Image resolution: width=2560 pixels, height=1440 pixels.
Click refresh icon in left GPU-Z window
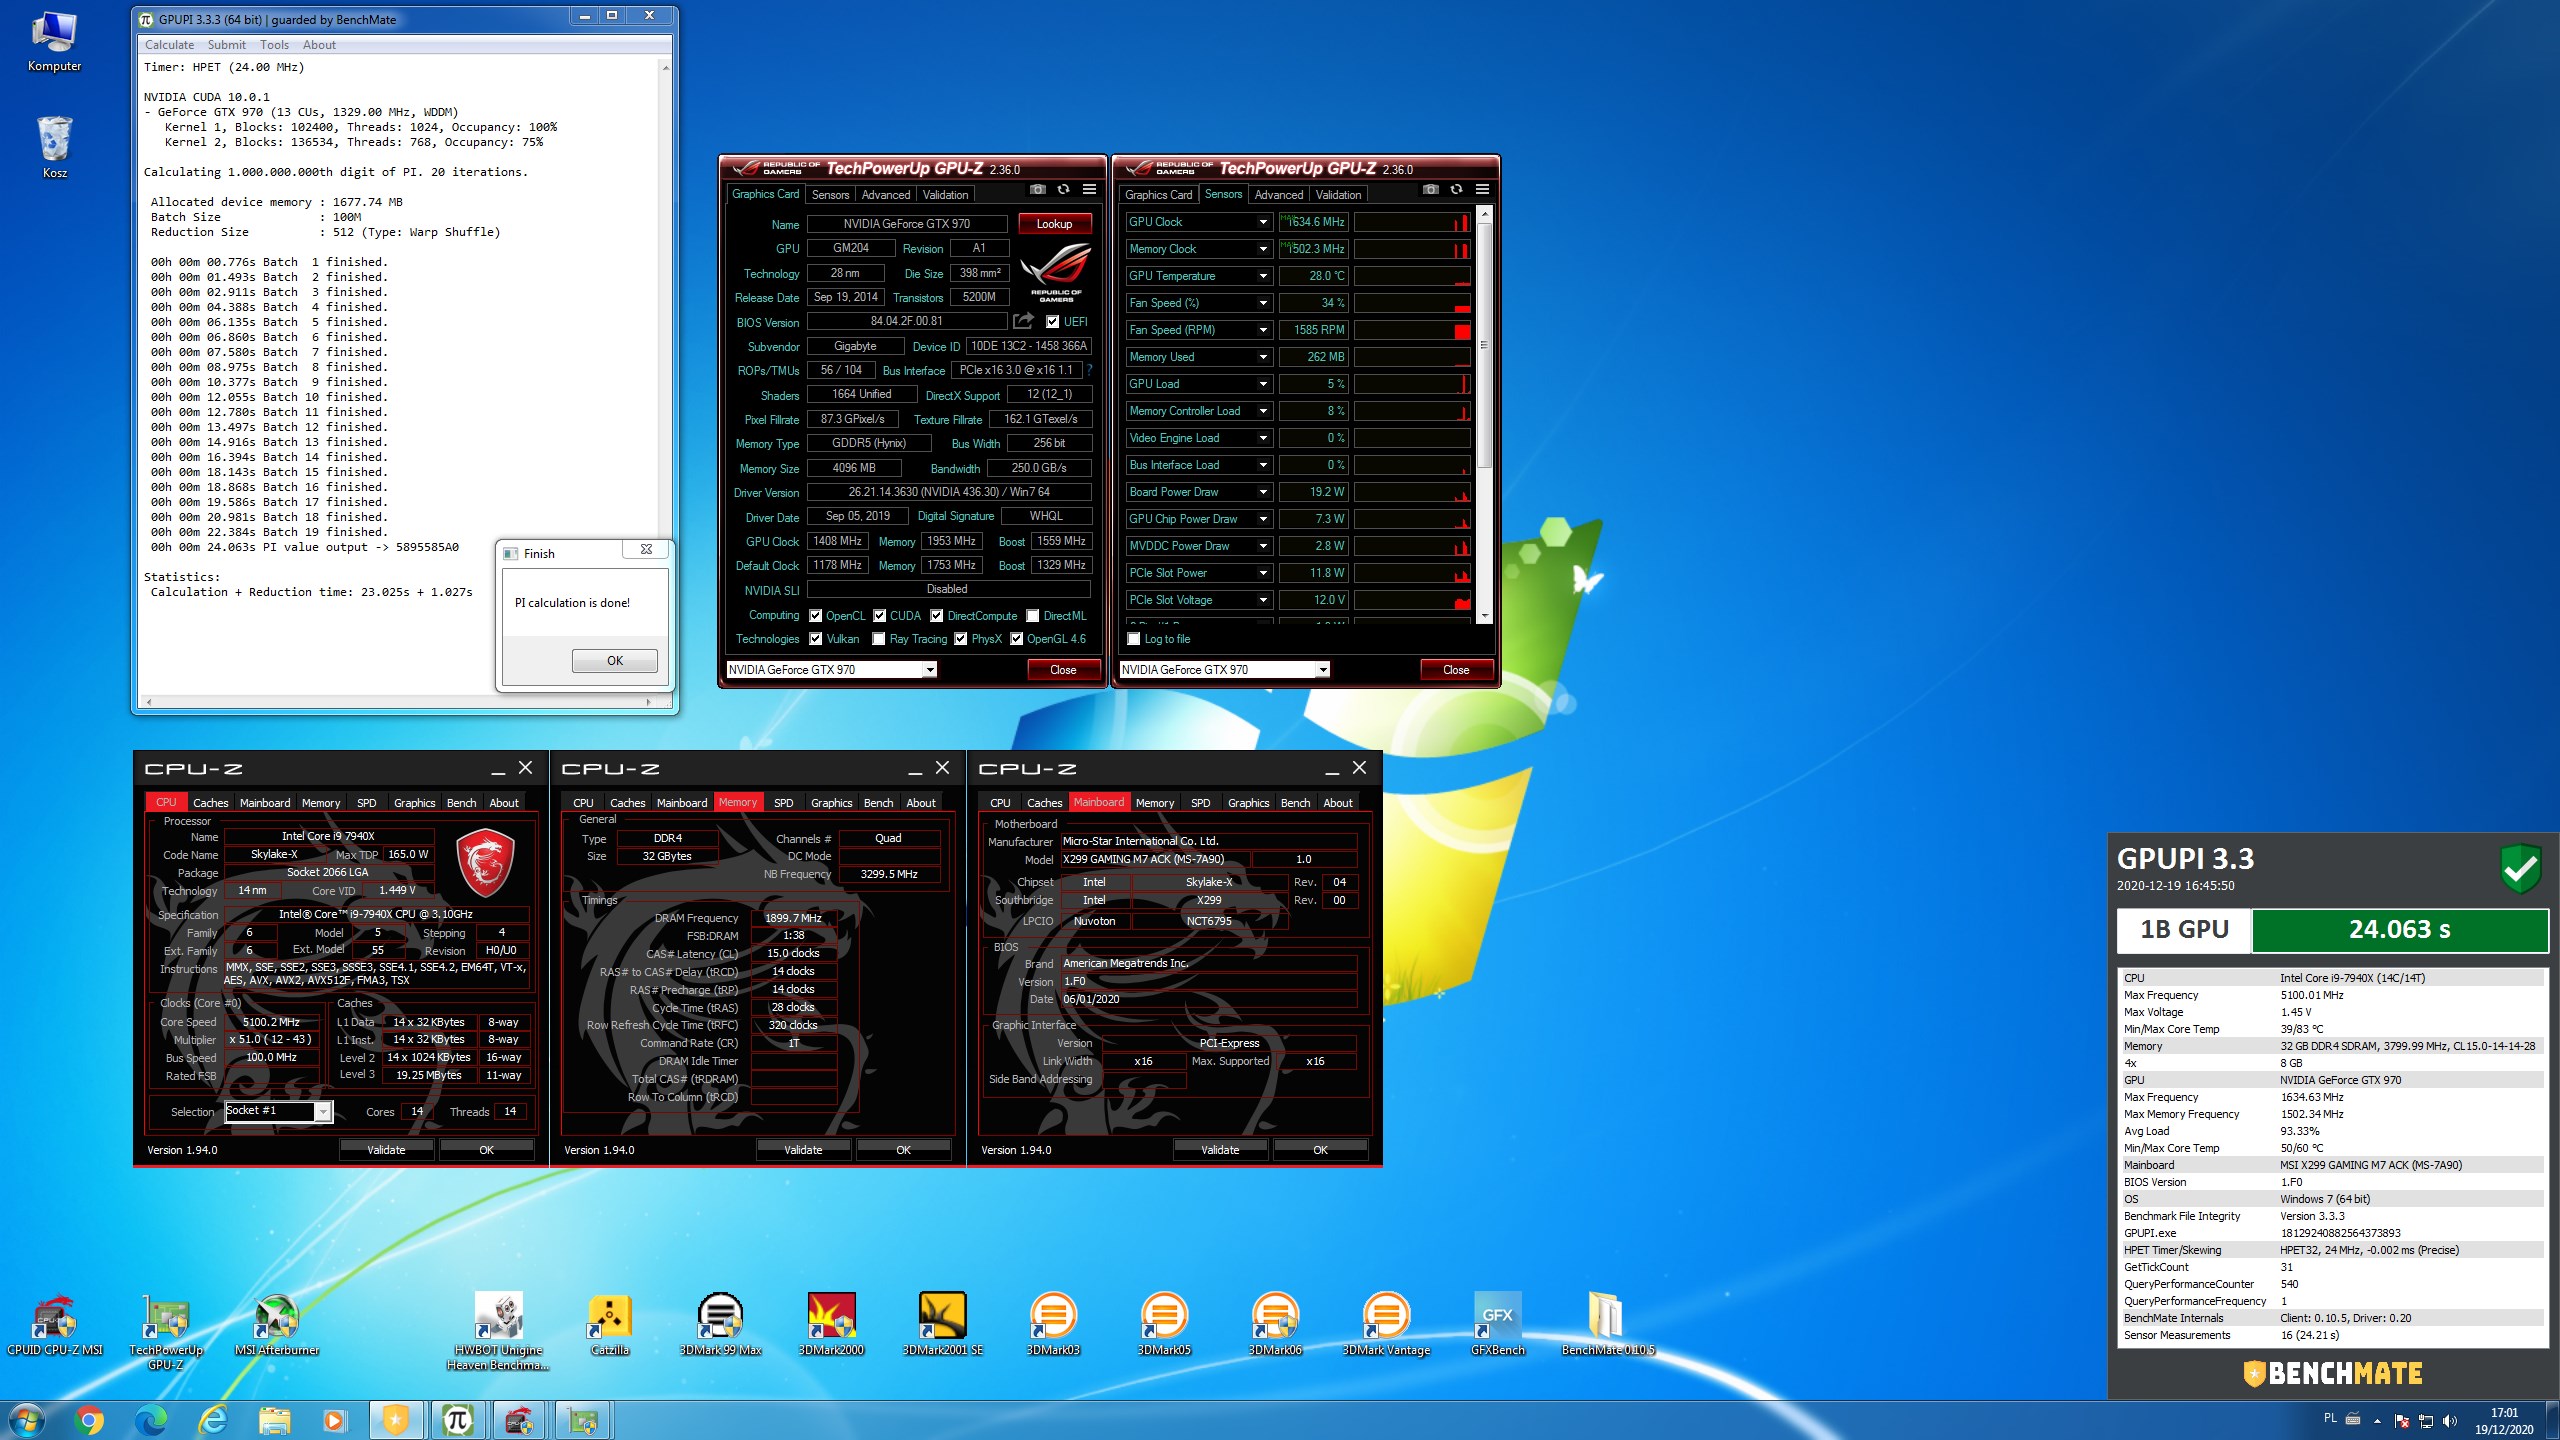click(x=1064, y=190)
